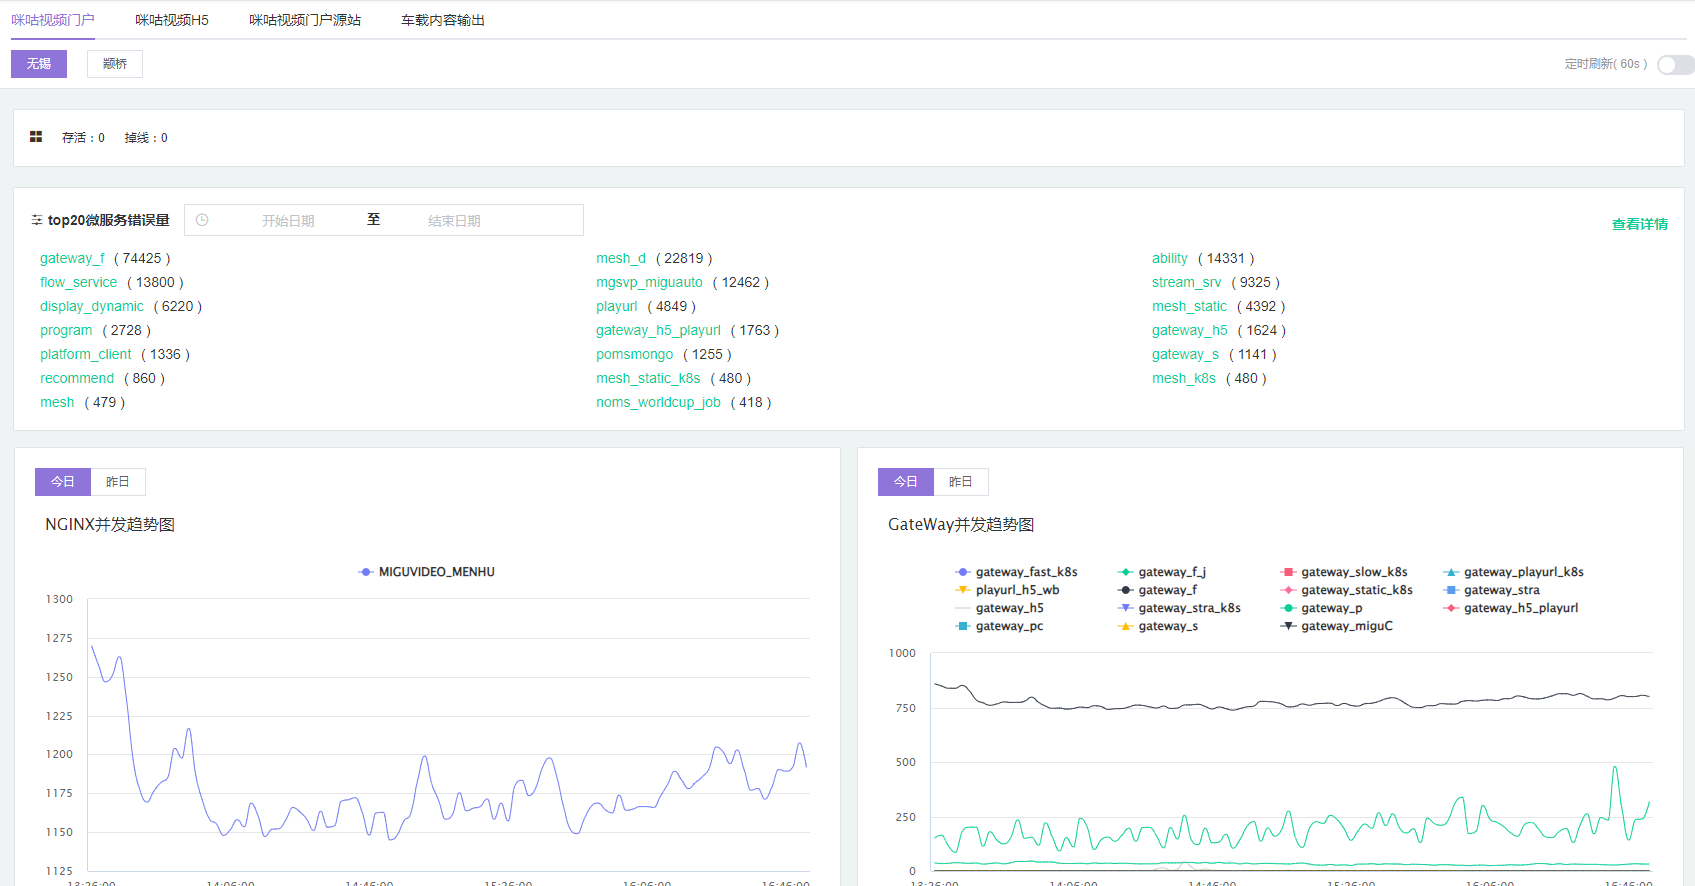Click the 开始日期 start date field
This screenshot has height=886, width=1695.
pyautogui.click(x=288, y=221)
